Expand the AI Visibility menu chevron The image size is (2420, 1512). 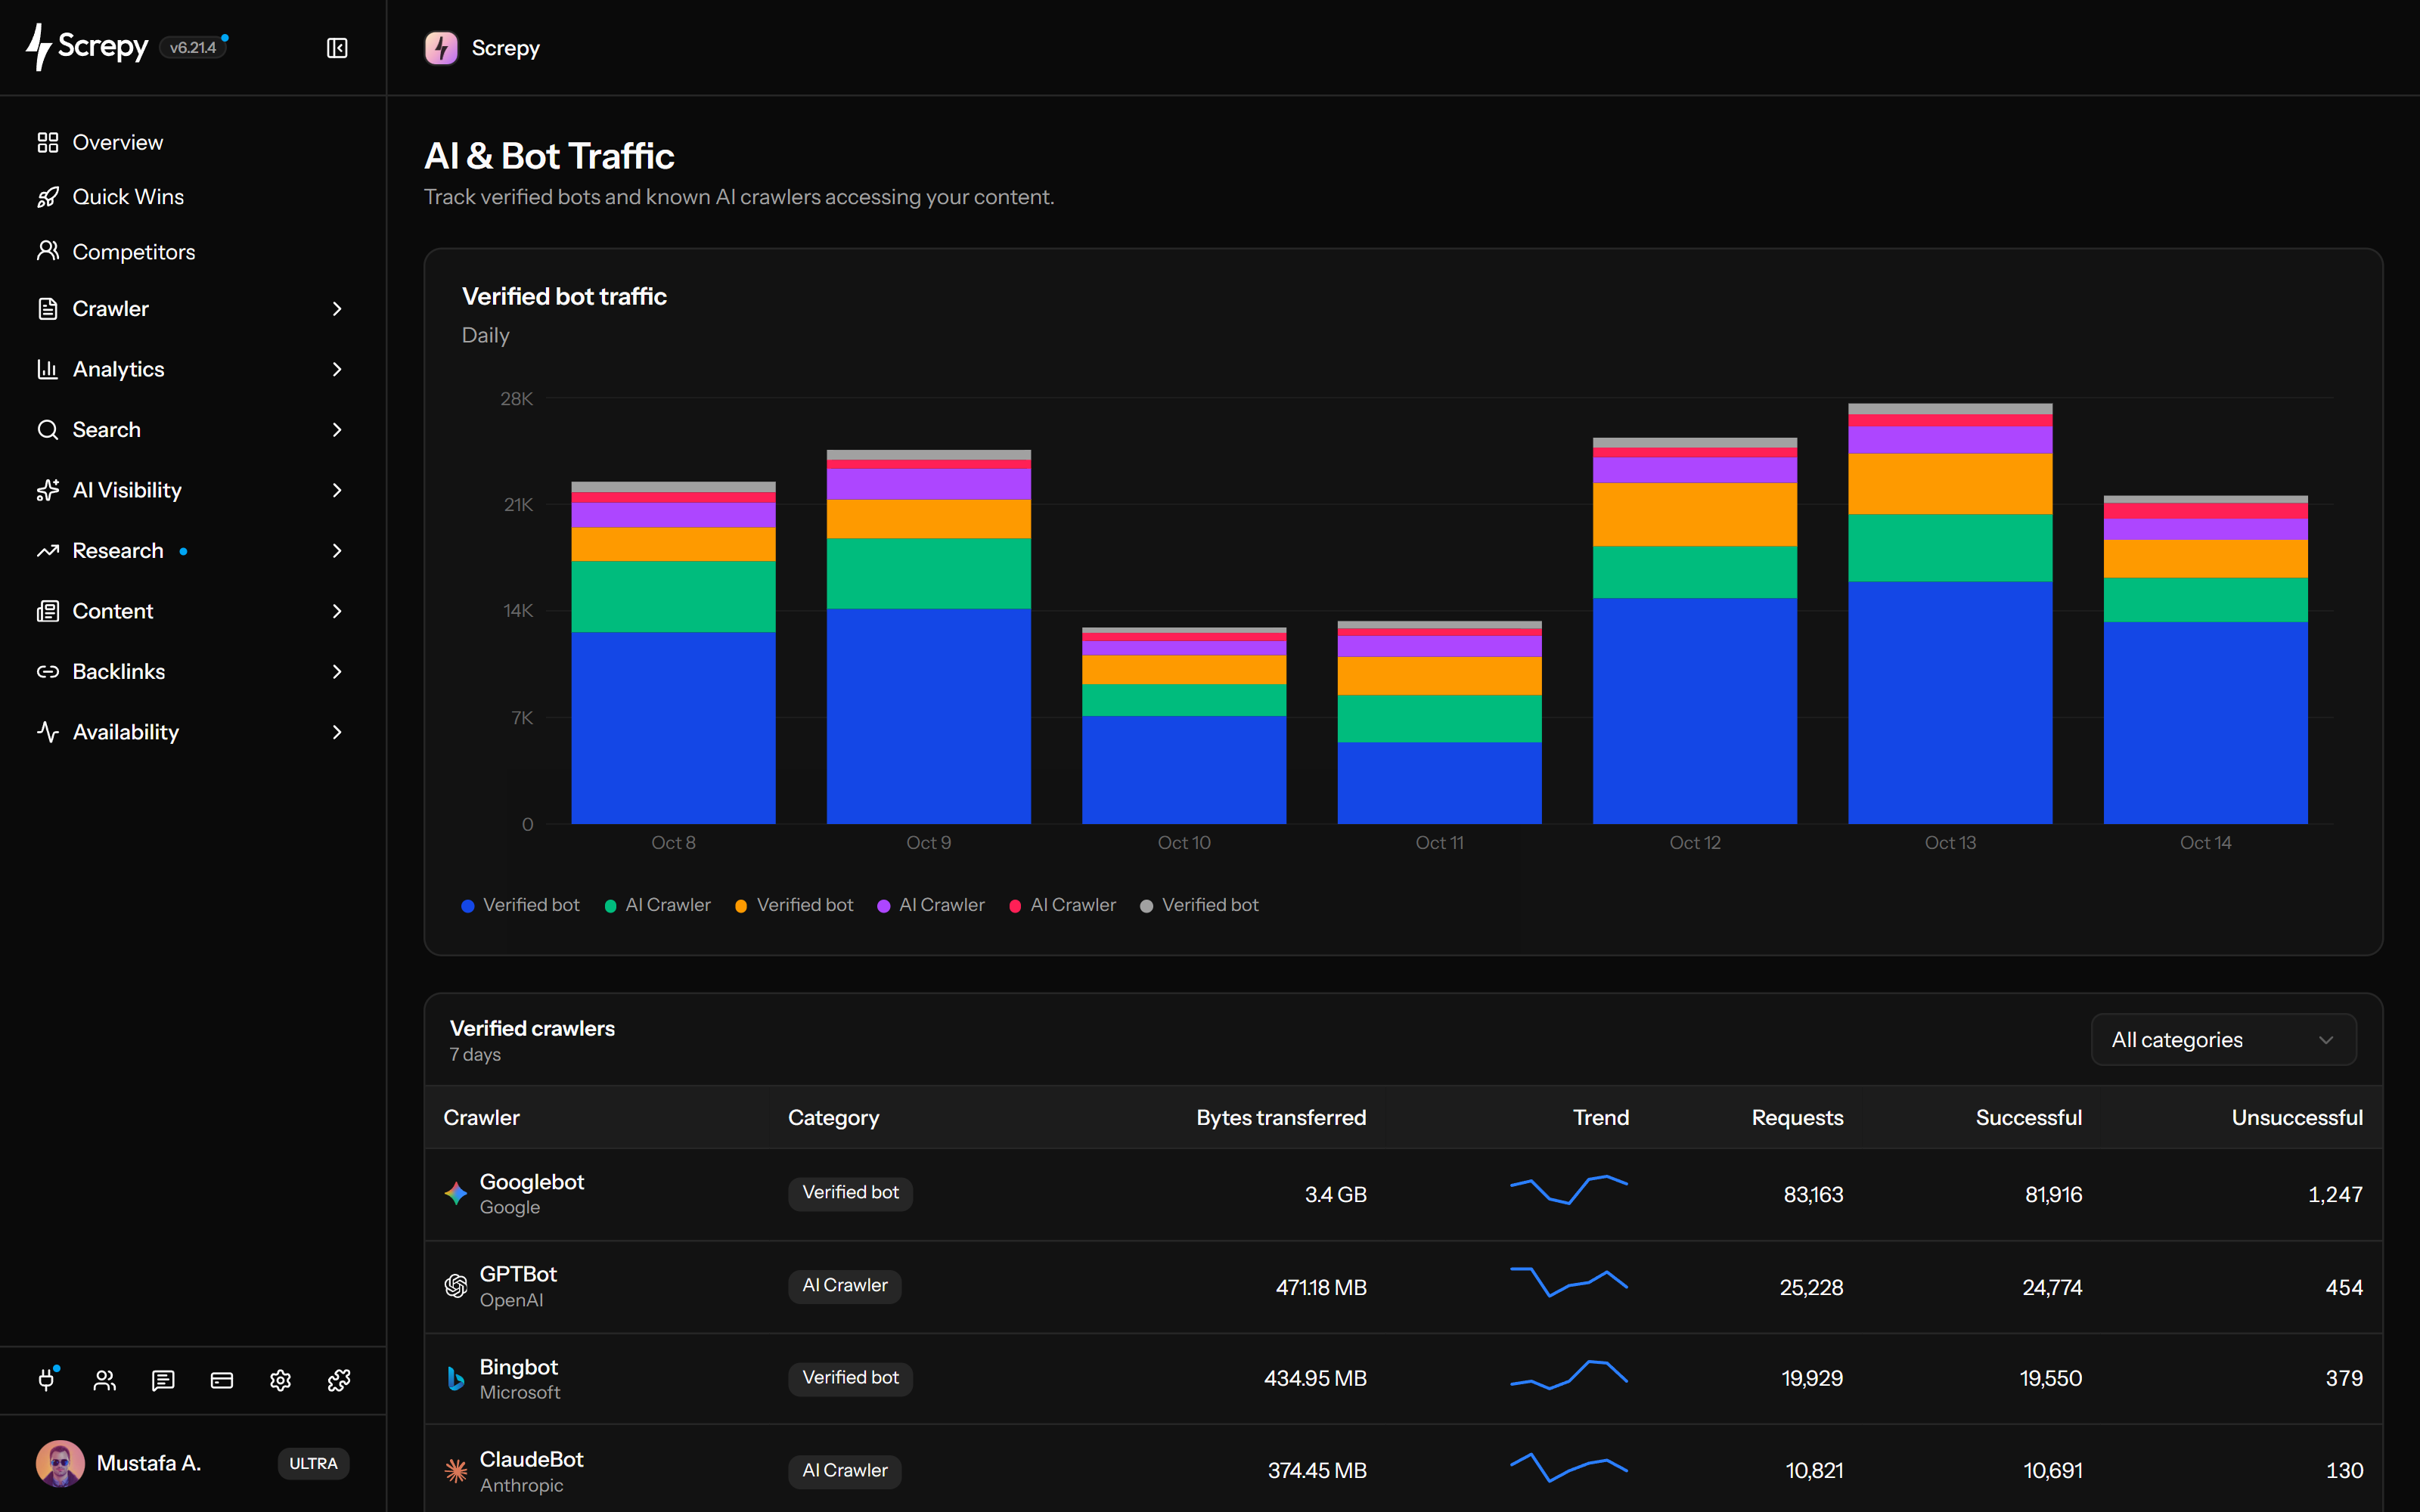[337, 490]
